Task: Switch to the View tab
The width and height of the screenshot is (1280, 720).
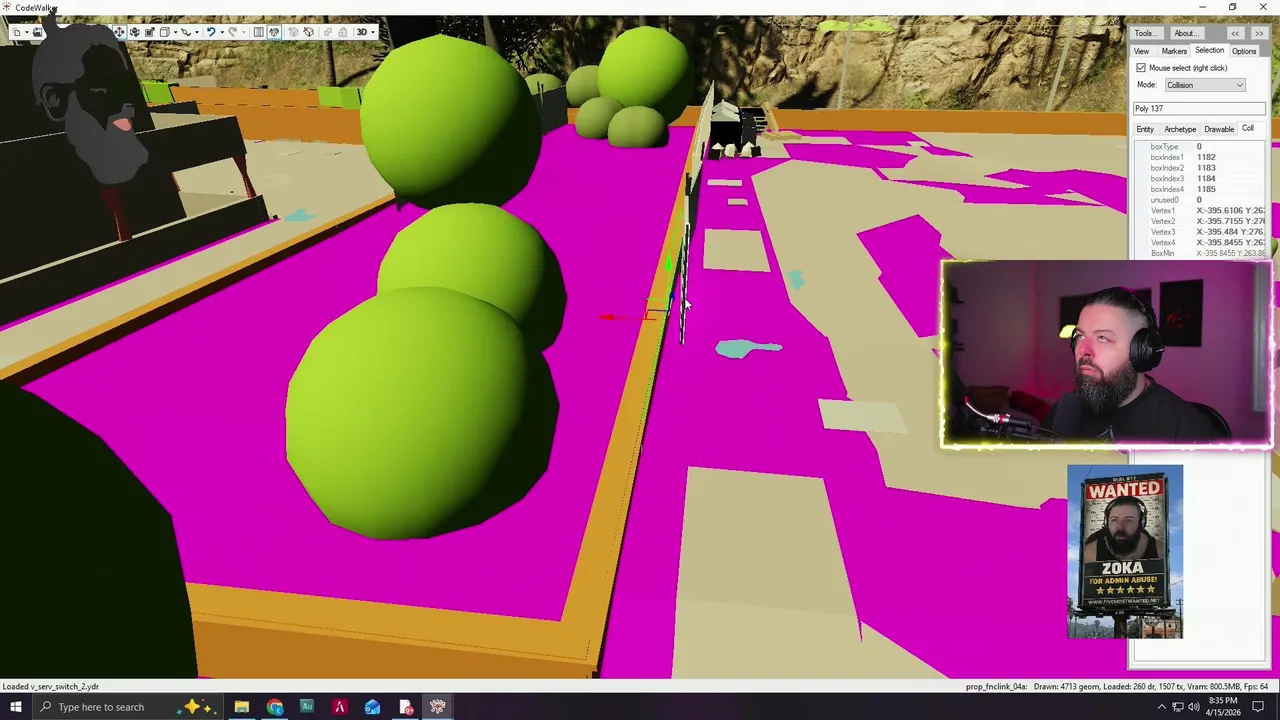Action: click(1141, 51)
